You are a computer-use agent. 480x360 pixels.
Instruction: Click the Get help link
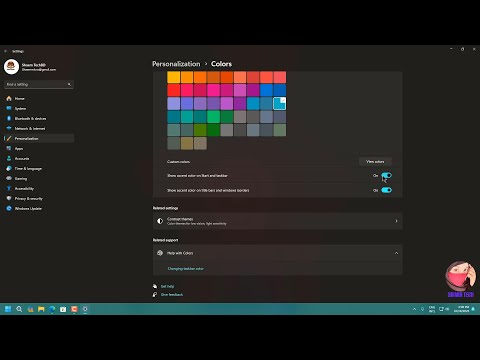click(x=167, y=286)
